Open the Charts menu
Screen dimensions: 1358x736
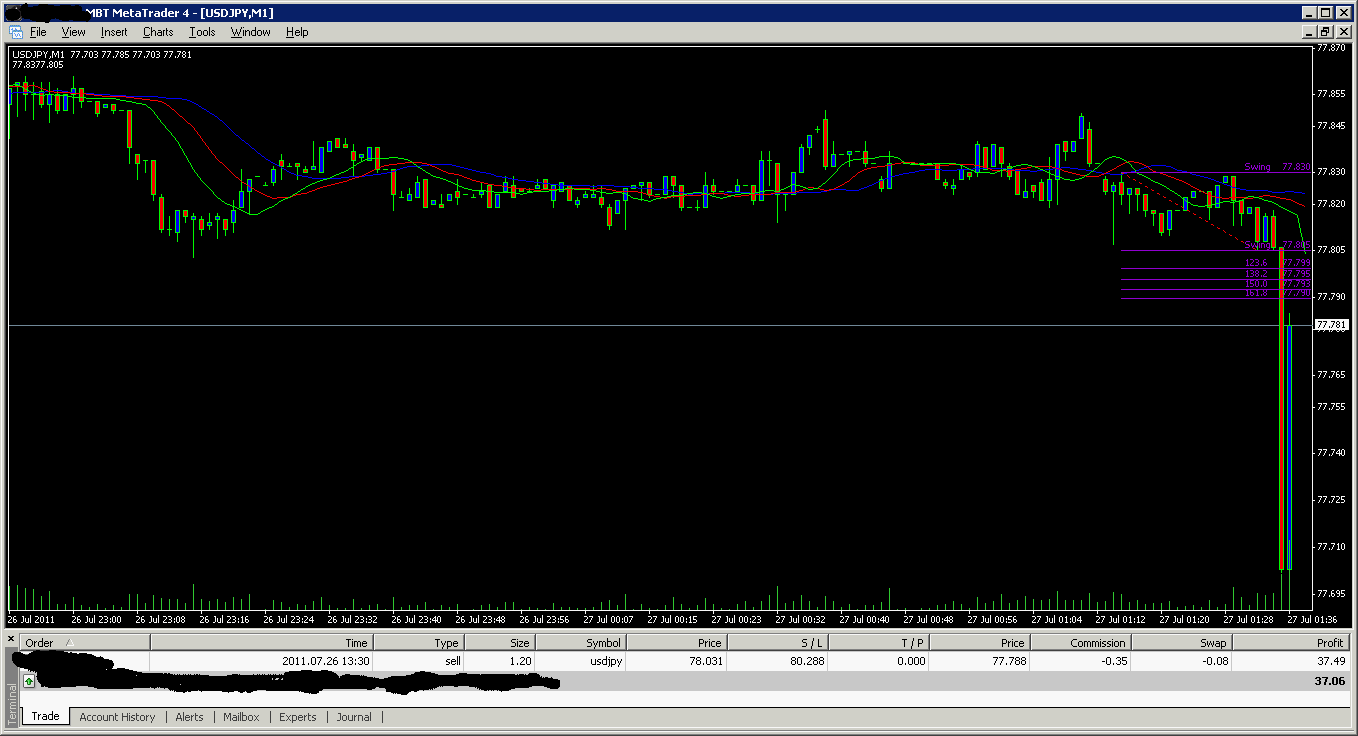coord(158,32)
